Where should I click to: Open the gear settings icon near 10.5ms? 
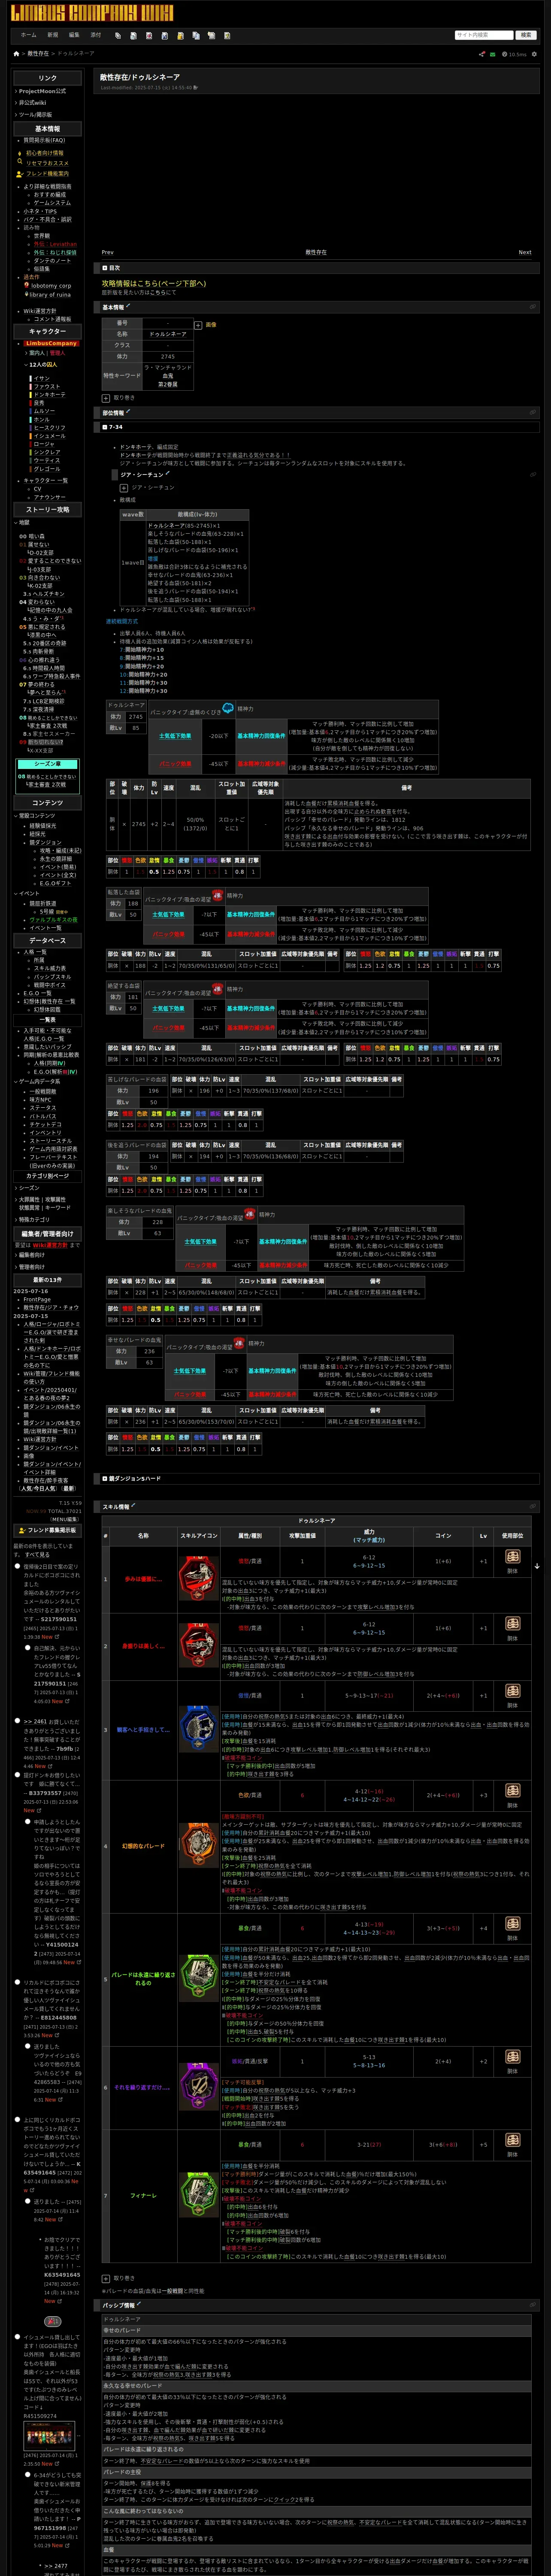click(534, 54)
